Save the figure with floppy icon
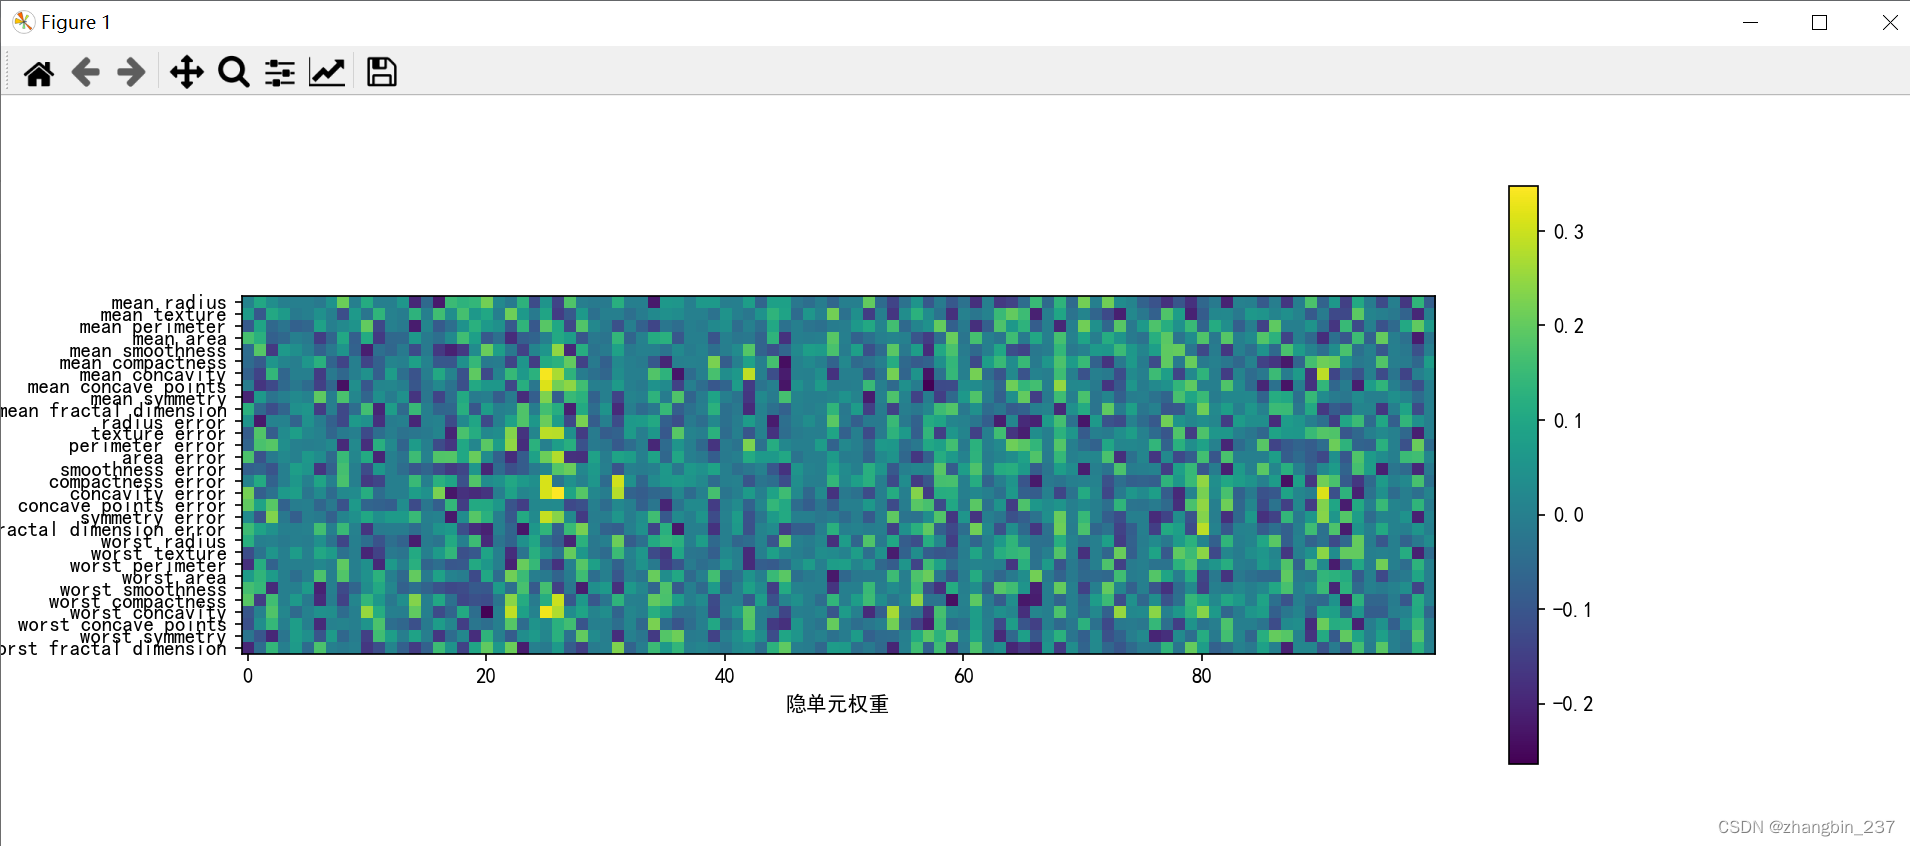The image size is (1910, 846). coord(381,72)
